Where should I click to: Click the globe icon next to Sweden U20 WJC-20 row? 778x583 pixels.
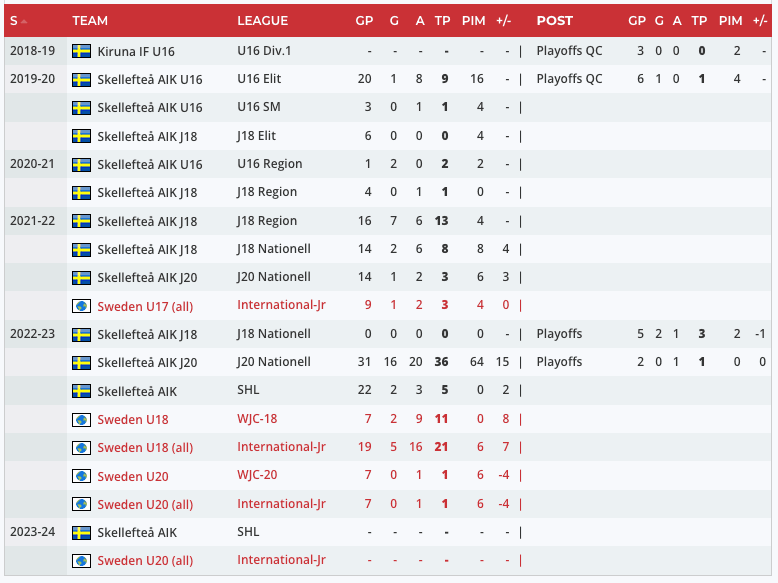(x=82, y=476)
